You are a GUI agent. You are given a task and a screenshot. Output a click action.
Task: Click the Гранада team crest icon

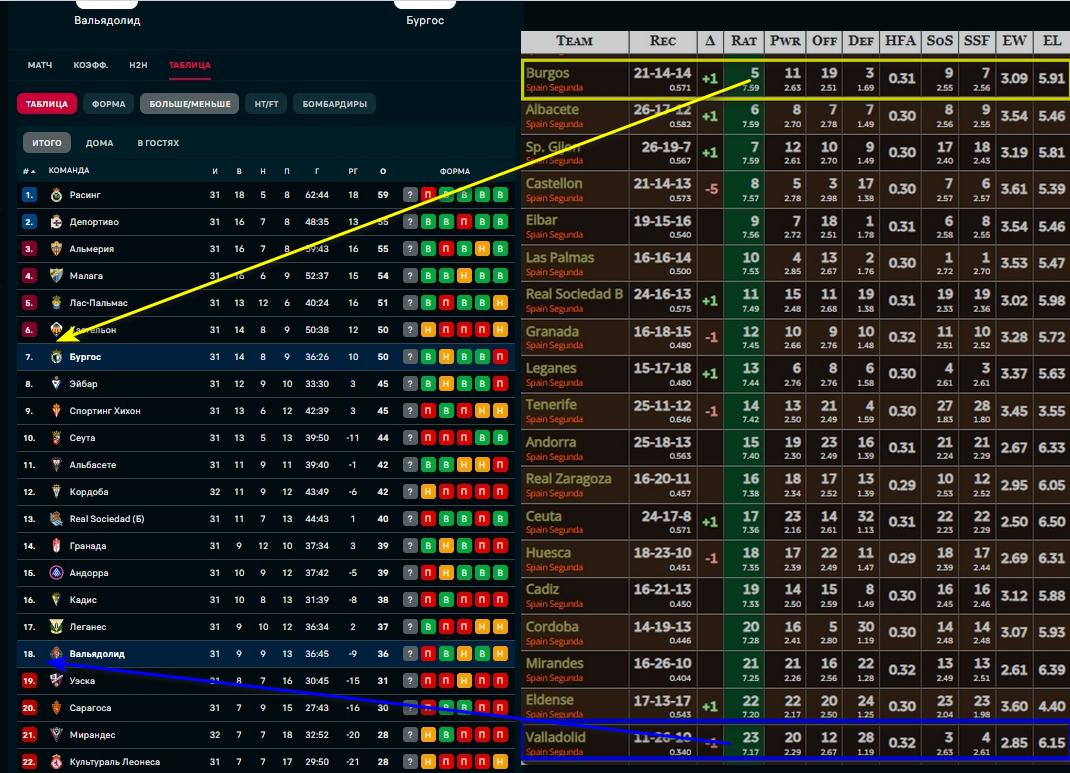57,546
